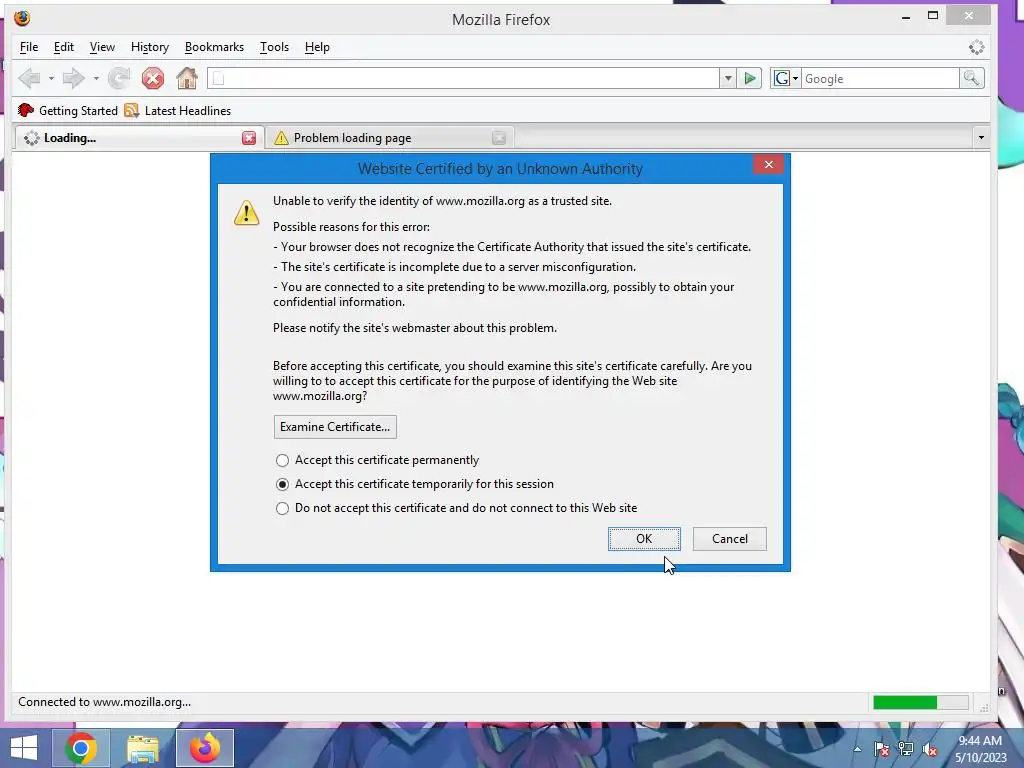Close the Loading tab with its red X
The height and width of the screenshot is (768, 1024).
point(249,138)
